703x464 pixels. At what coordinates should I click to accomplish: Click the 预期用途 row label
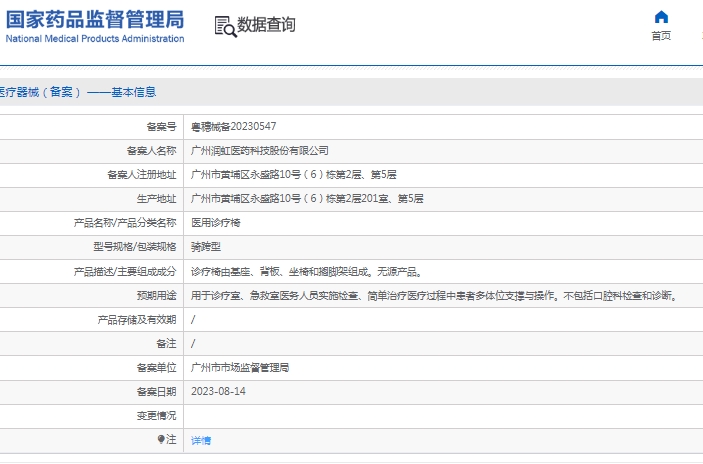pyautogui.click(x=156, y=295)
